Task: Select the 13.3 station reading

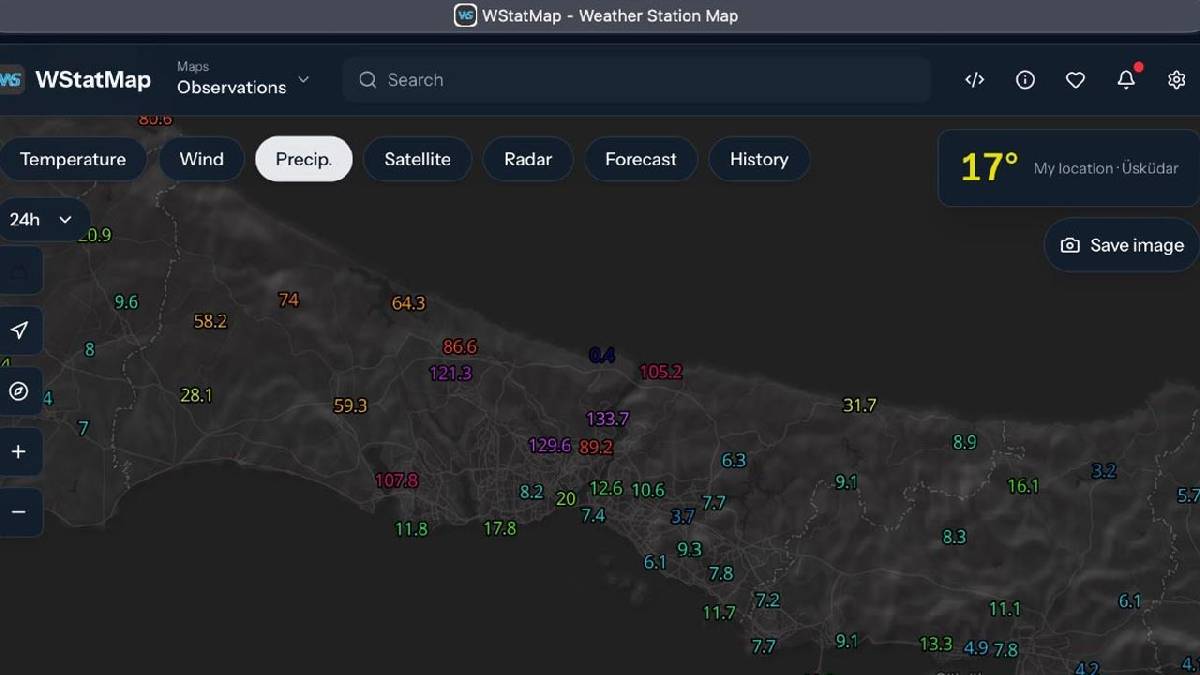Action: point(936,644)
